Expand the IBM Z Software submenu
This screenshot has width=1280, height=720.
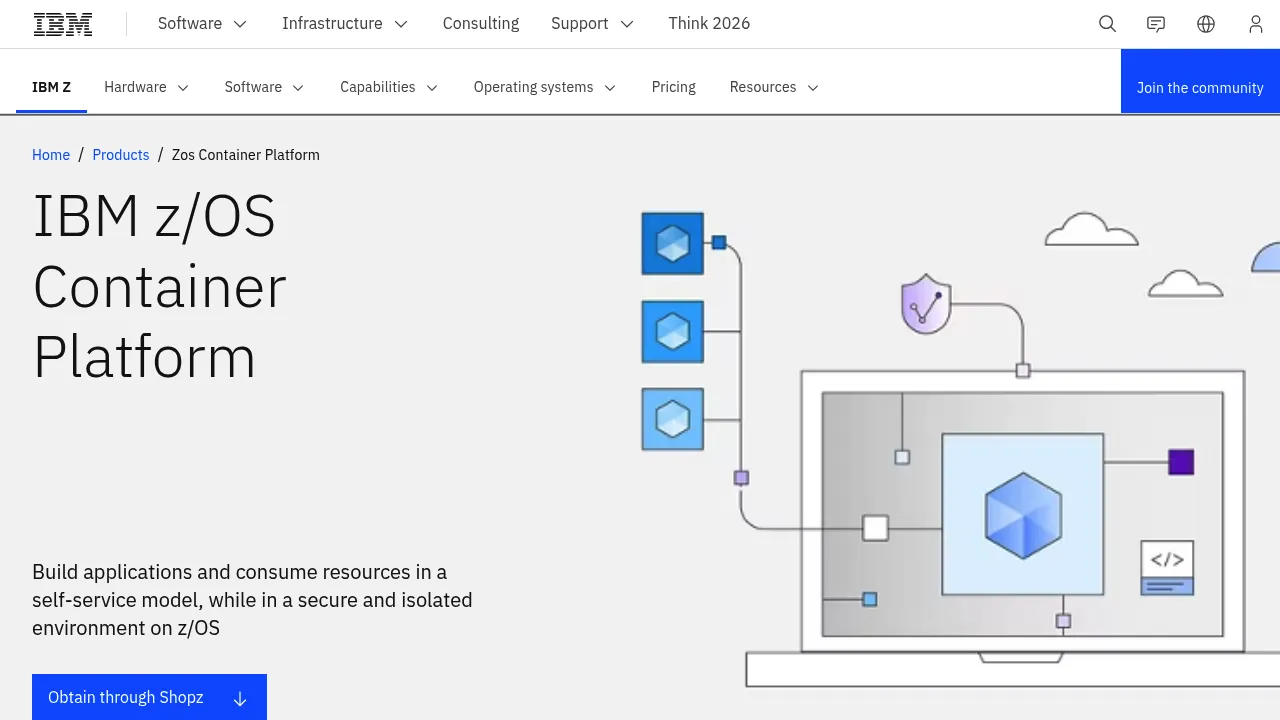[x=265, y=87]
